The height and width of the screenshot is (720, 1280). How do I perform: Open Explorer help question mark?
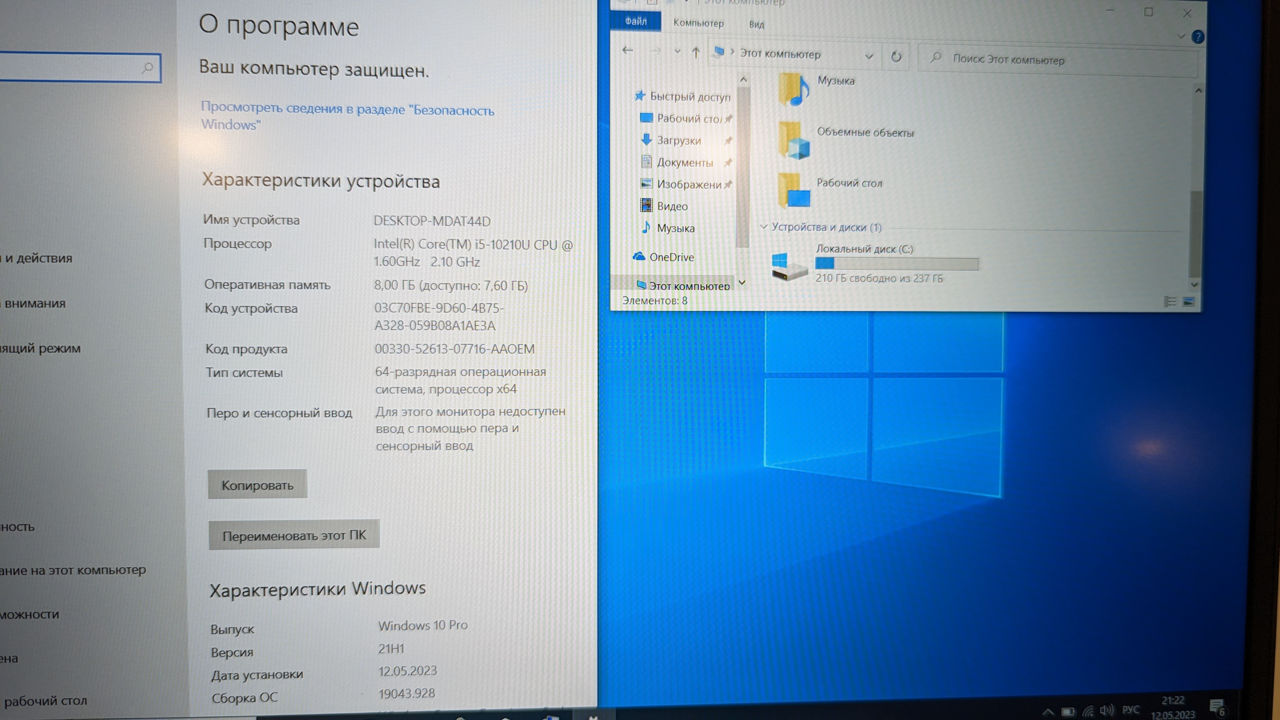1197,37
